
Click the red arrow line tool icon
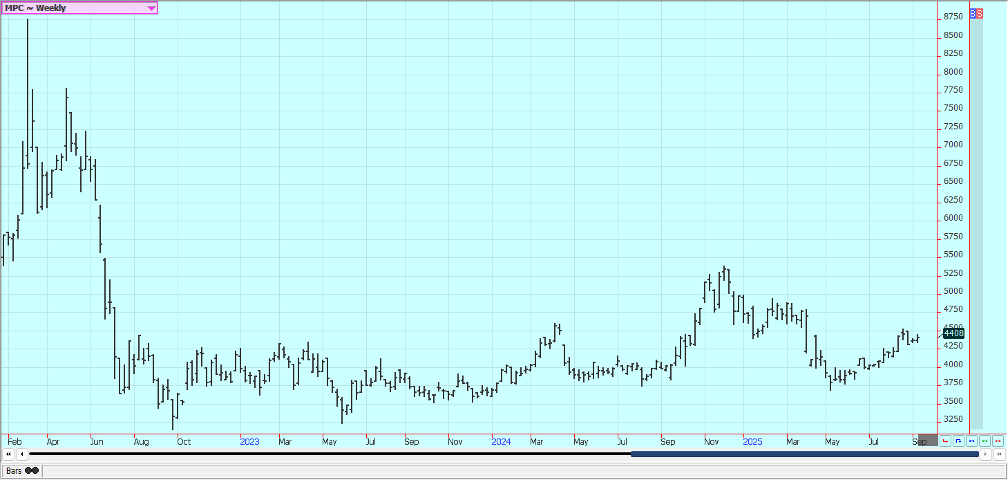click(x=945, y=441)
